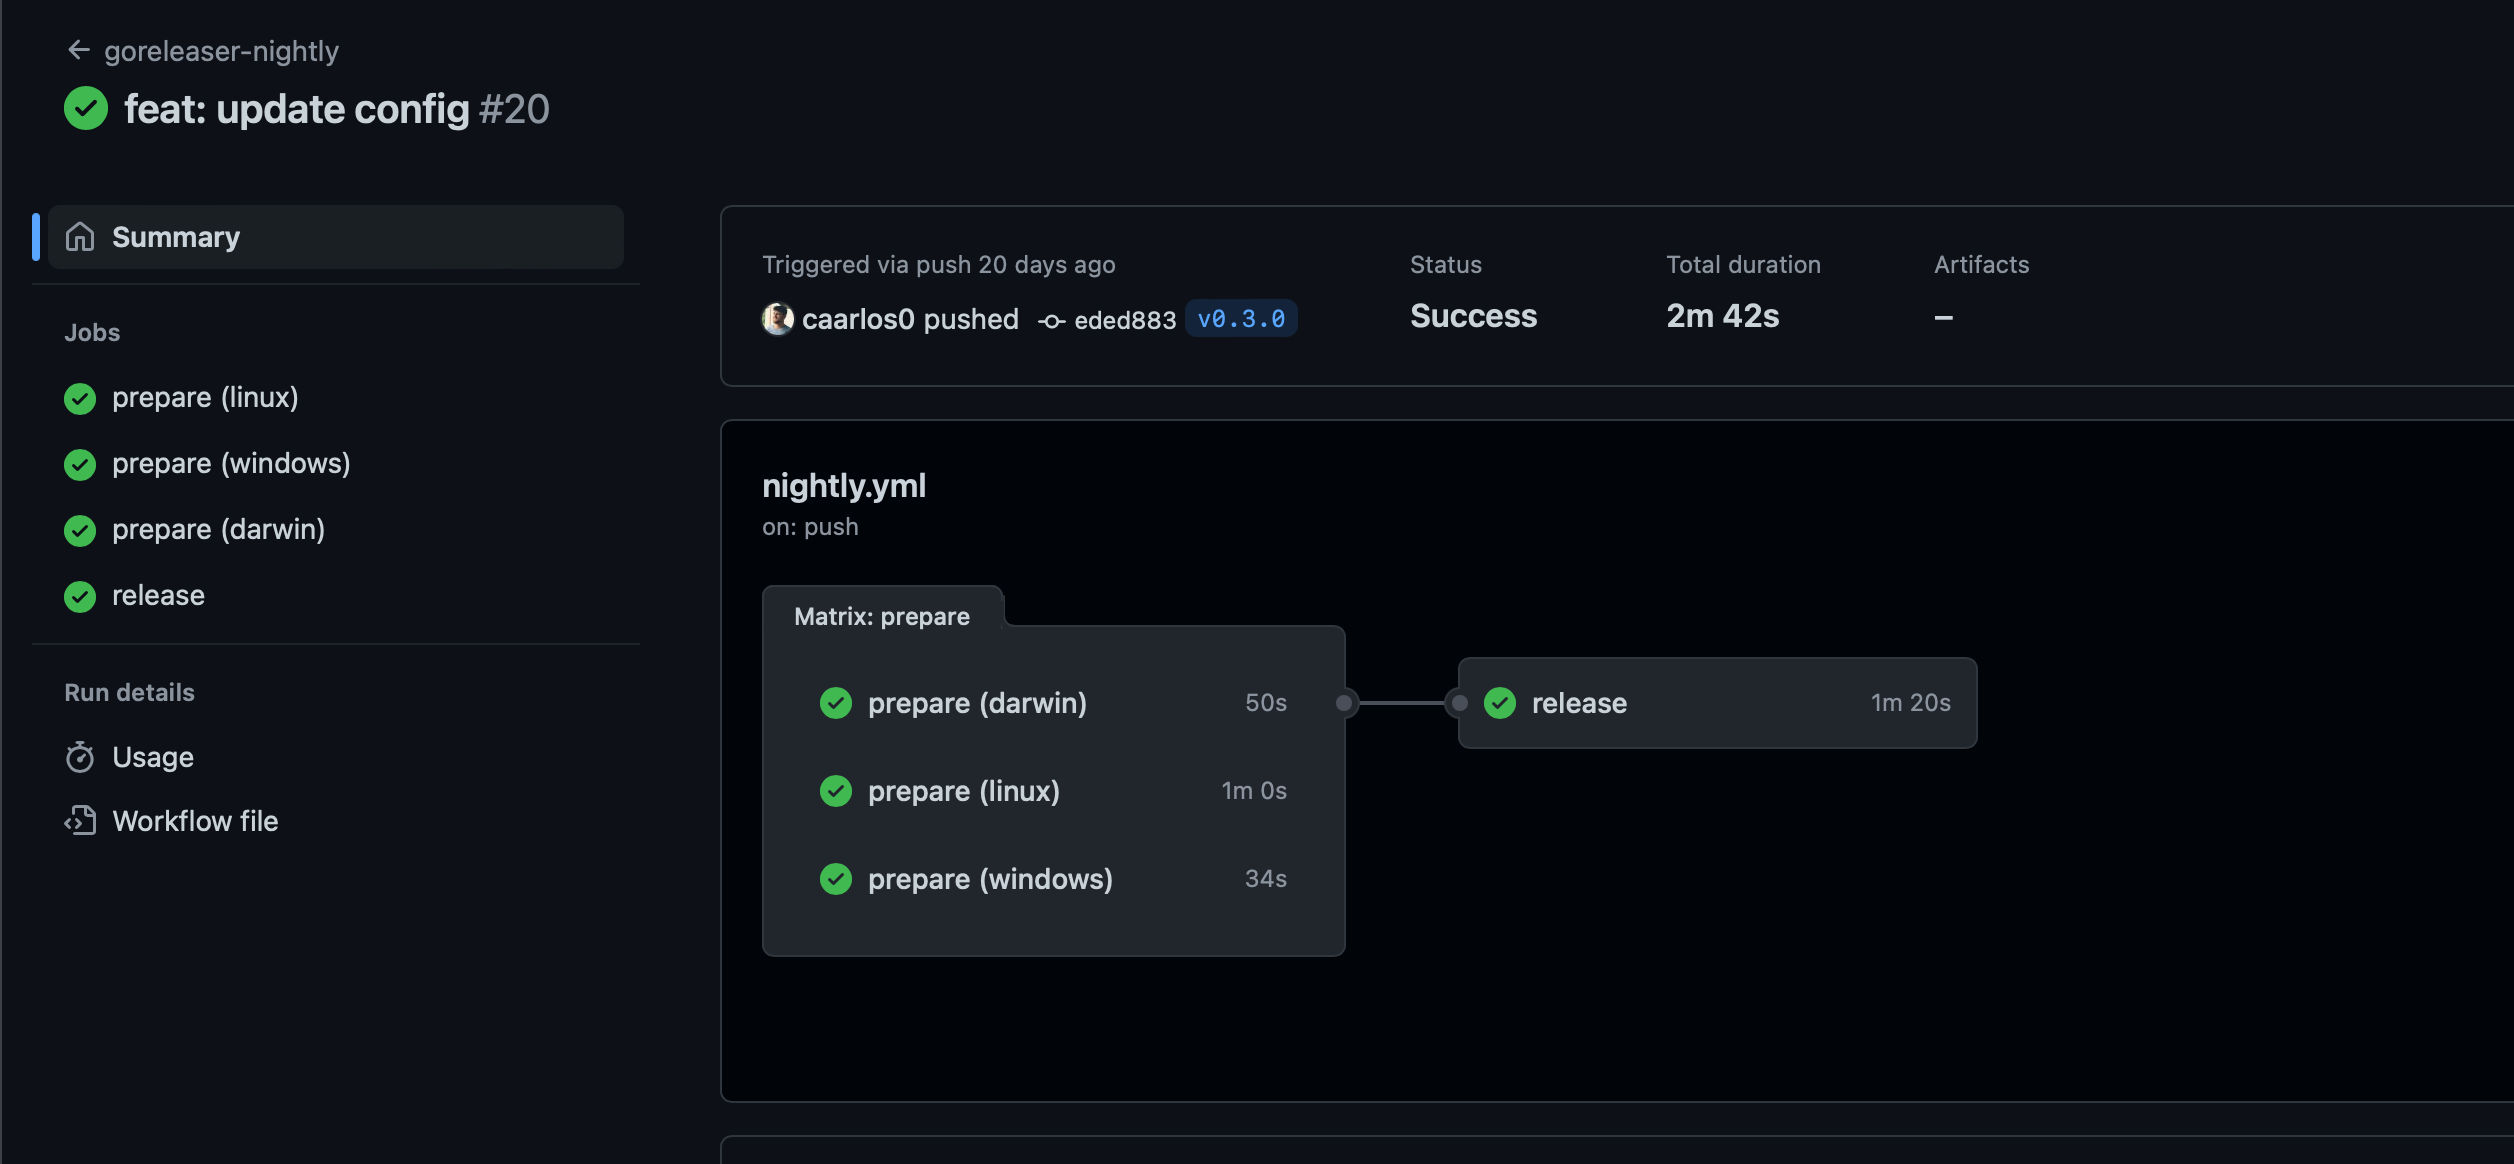
Task: Open the Workflow file entry
Action: [196, 821]
